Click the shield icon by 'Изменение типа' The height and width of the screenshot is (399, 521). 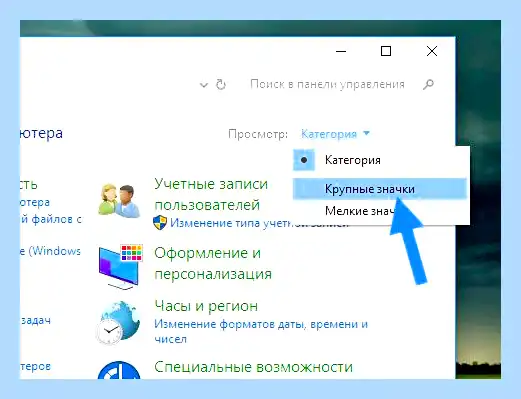[160, 222]
